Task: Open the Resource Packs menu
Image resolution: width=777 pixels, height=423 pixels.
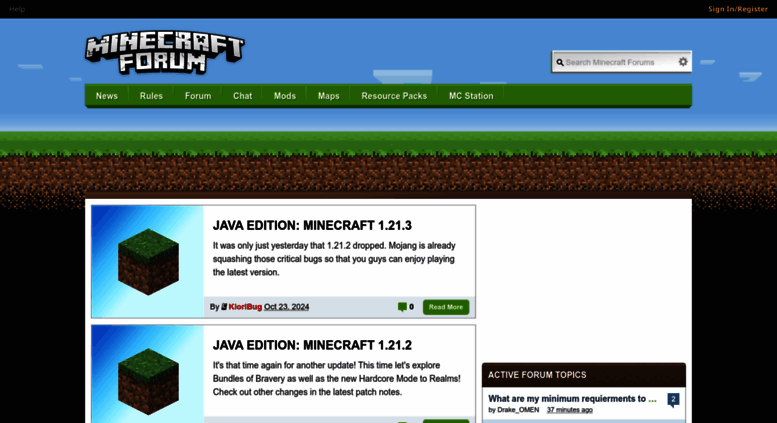Action: pyautogui.click(x=394, y=96)
